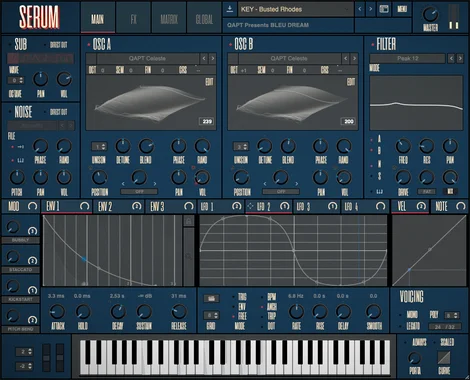The image size is (470, 380).
Task: Click the OSC B warp mode left arrow
Action: pos(265,184)
